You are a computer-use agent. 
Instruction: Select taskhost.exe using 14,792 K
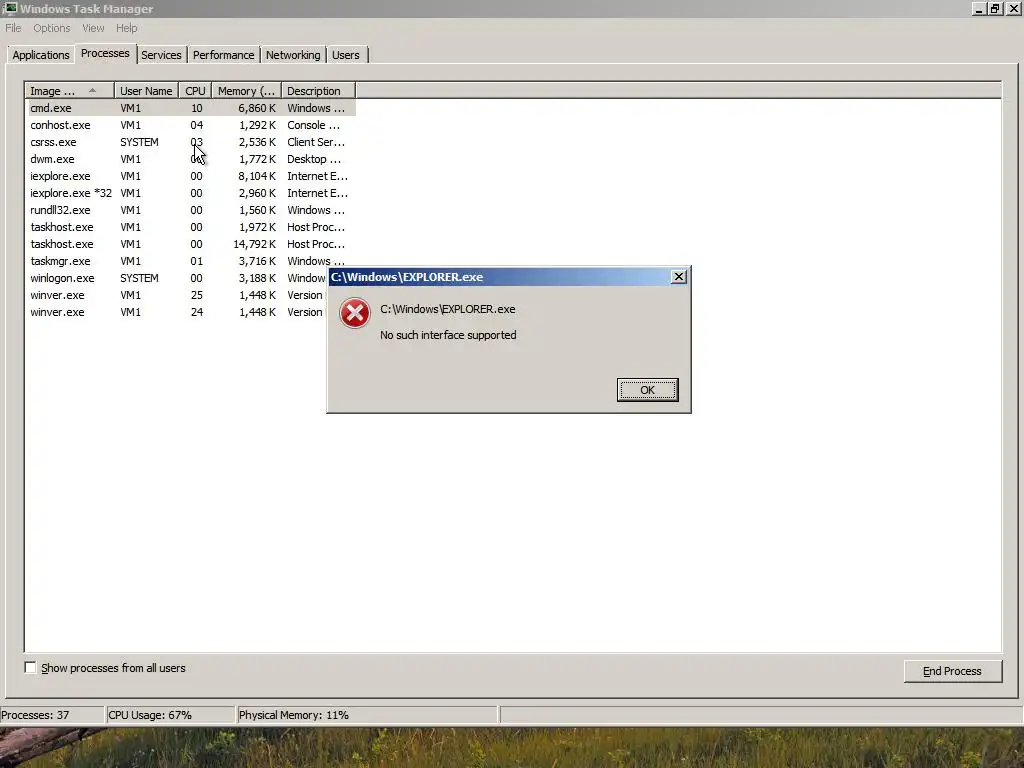click(x=191, y=244)
